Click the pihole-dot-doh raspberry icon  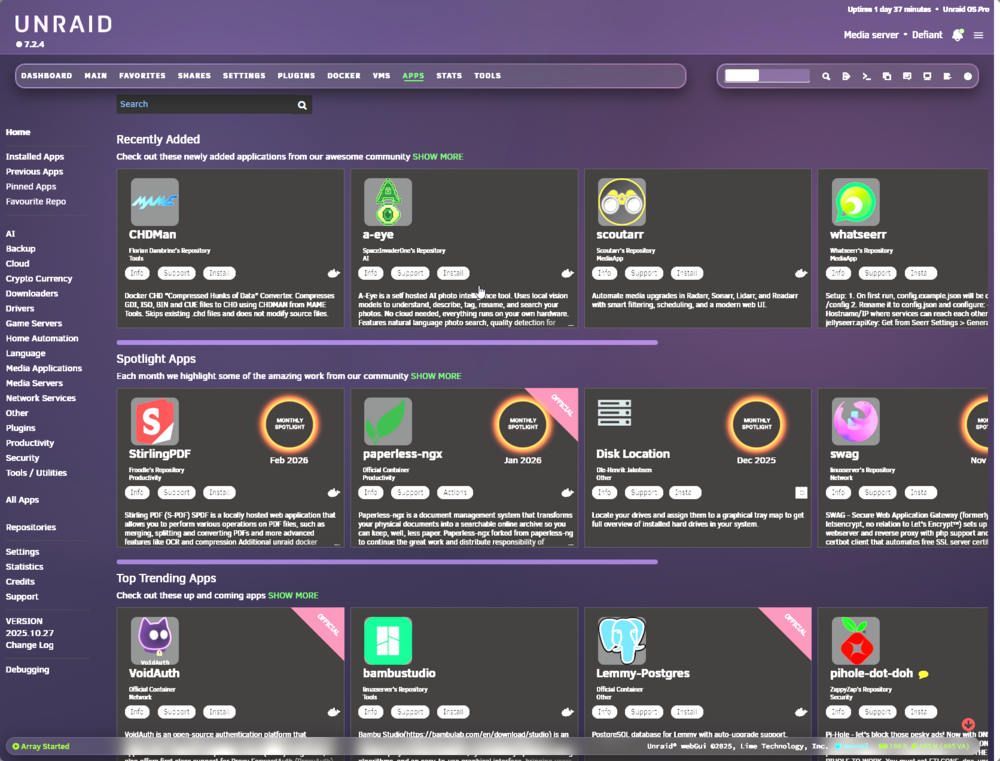(855, 640)
